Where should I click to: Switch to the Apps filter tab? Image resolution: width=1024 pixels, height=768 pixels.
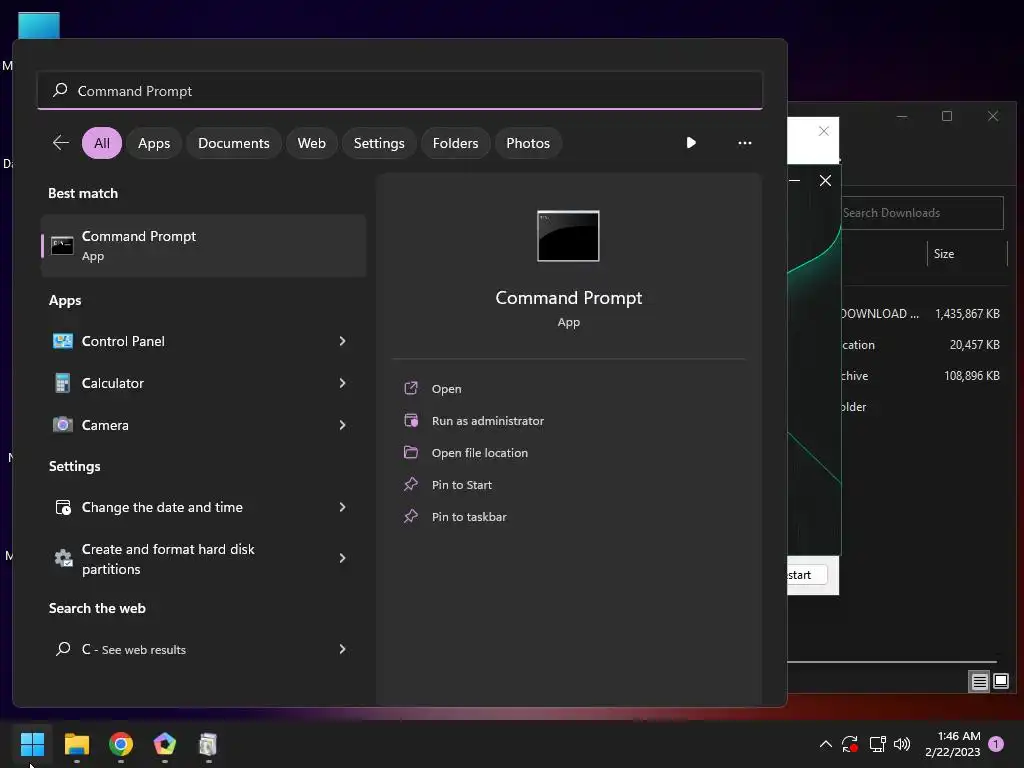(154, 143)
